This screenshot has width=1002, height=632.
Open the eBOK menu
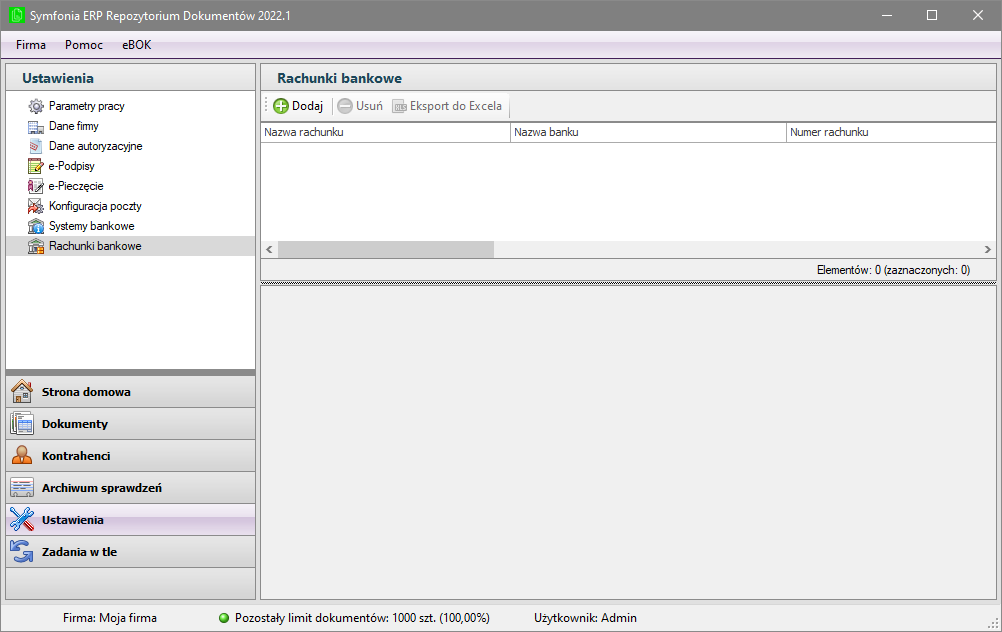pos(137,45)
